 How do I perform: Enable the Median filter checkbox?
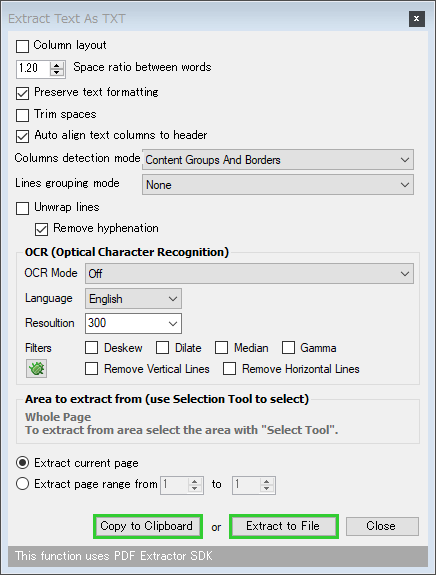click(x=221, y=348)
